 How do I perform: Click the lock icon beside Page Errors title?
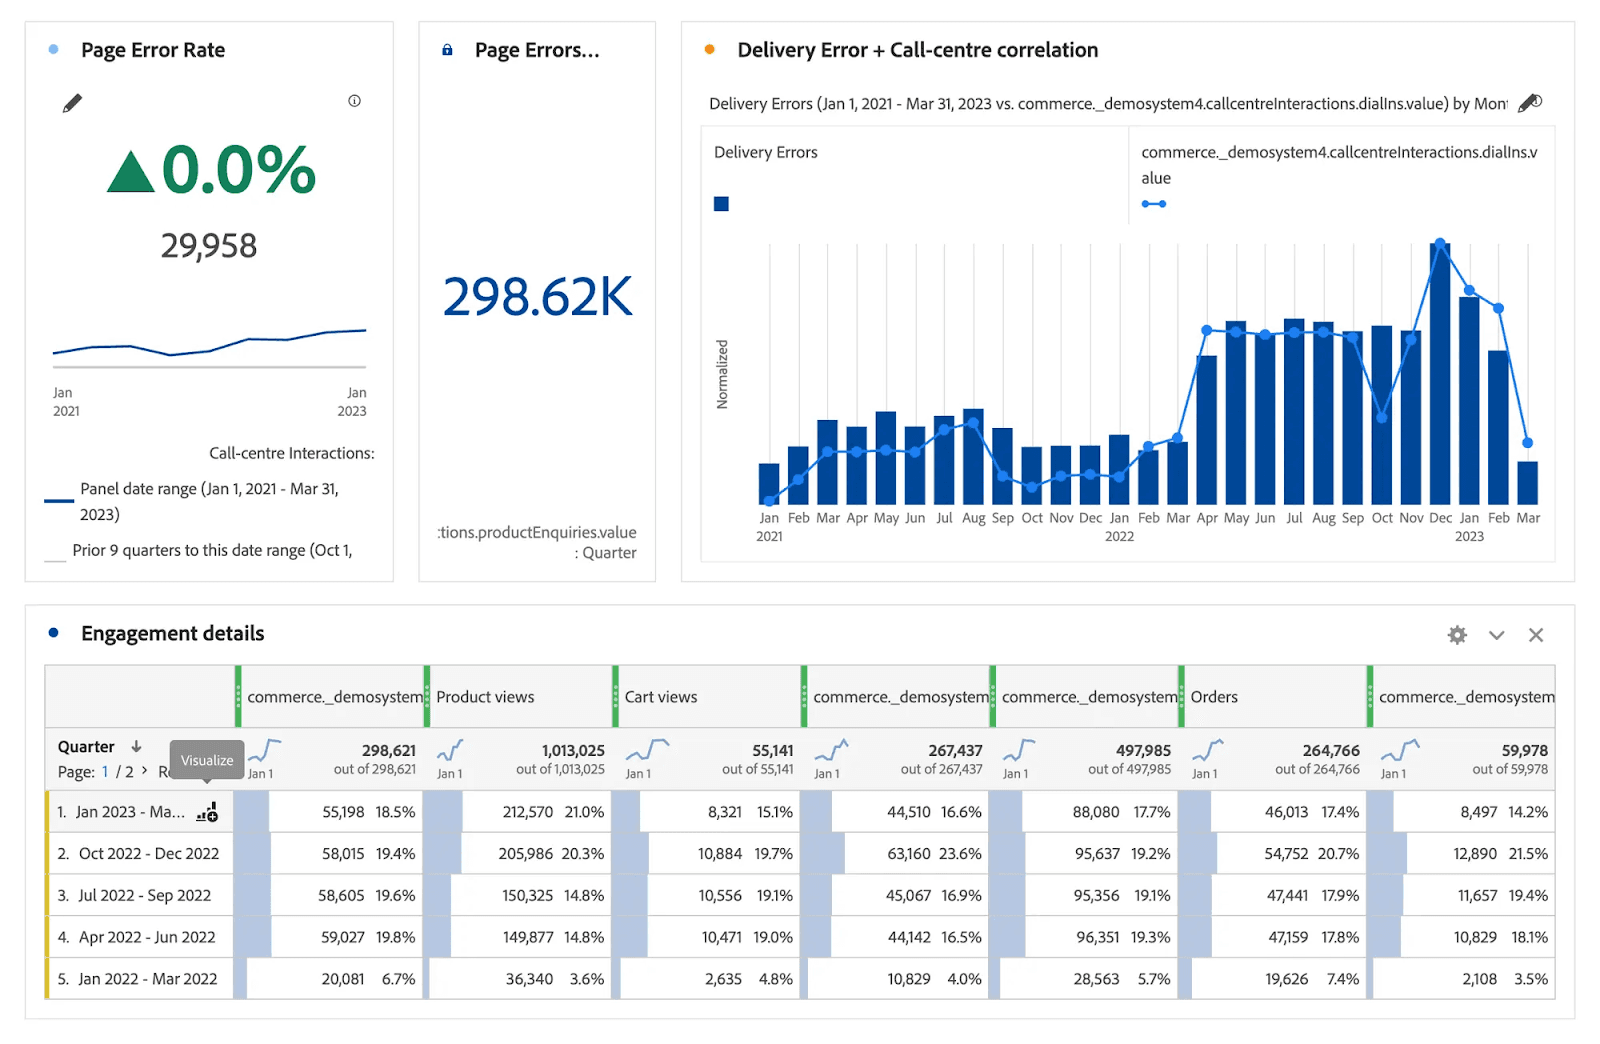click(x=447, y=50)
